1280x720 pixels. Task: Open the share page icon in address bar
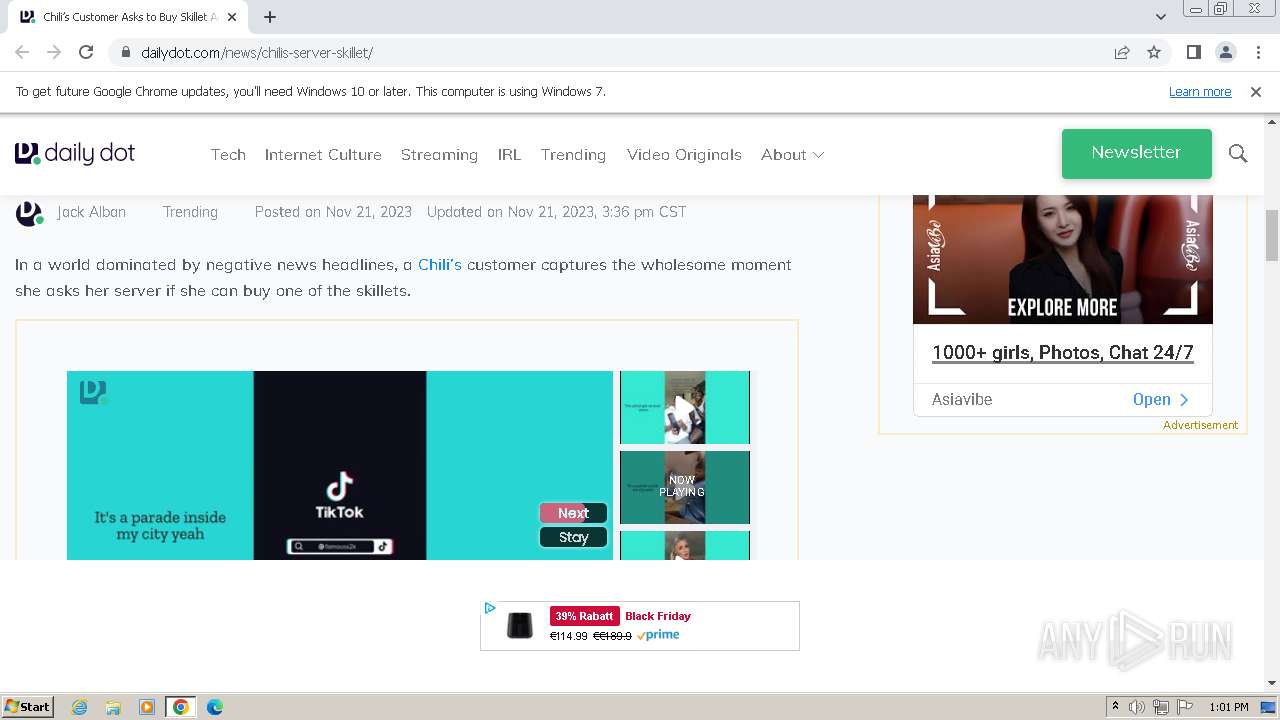pos(1122,52)
